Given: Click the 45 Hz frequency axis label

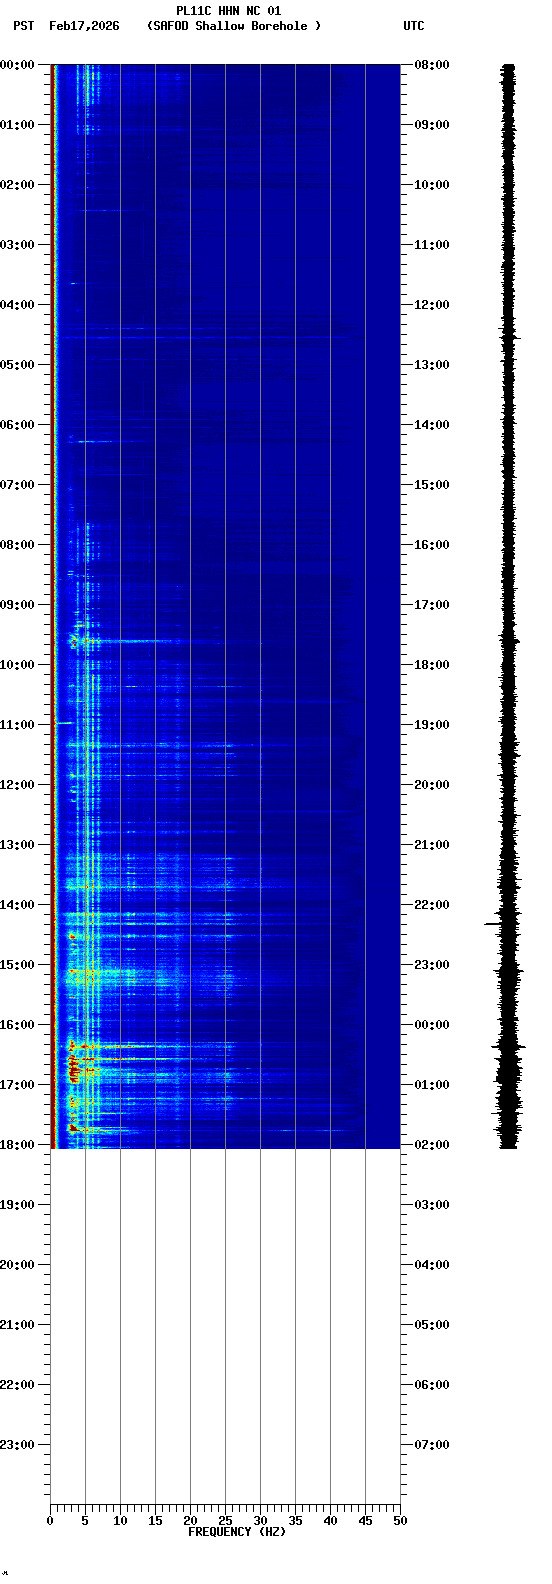Looking at the screenshot, I should [365, 1521].
